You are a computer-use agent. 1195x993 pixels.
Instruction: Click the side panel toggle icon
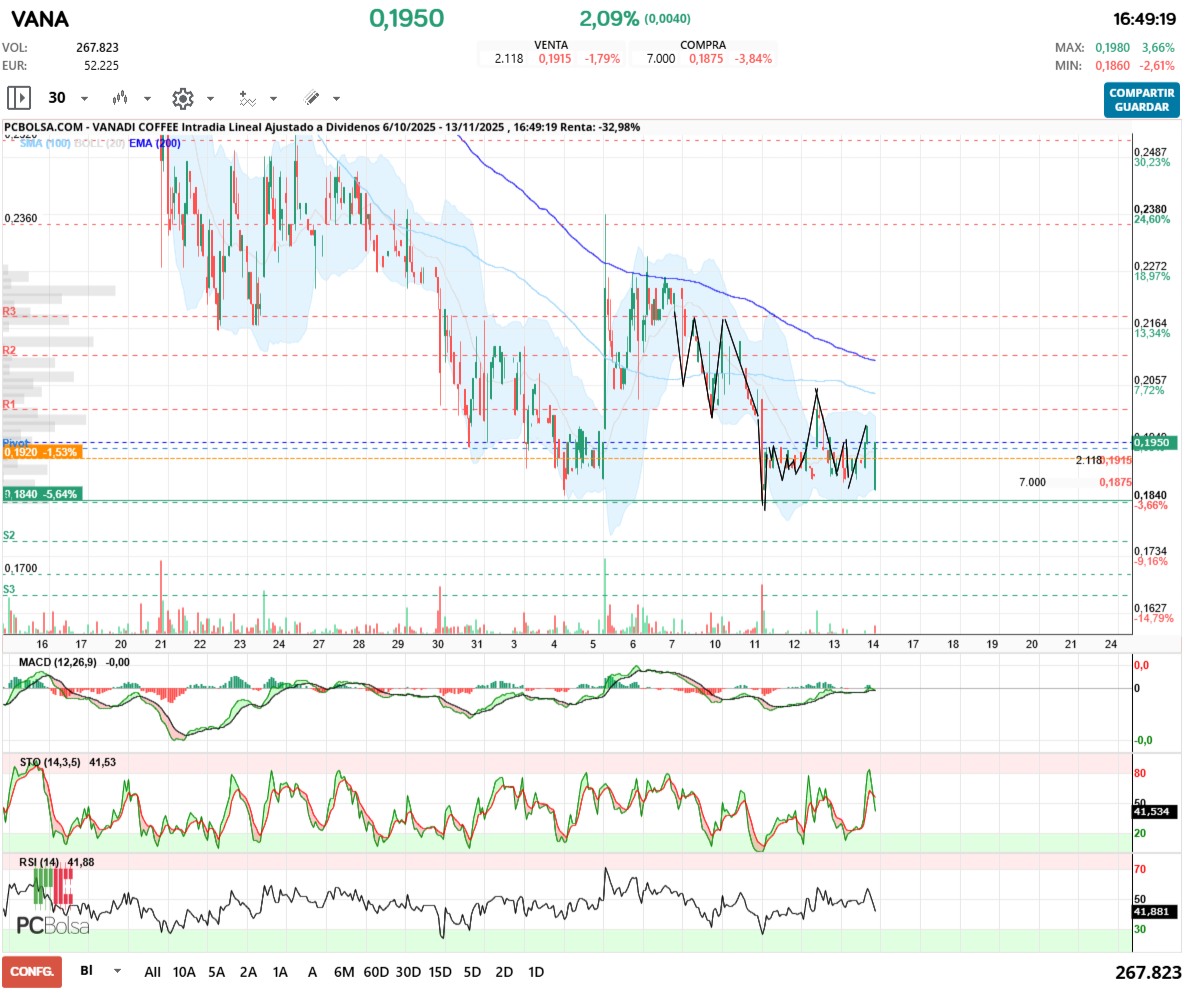click(x=19, y=98)
